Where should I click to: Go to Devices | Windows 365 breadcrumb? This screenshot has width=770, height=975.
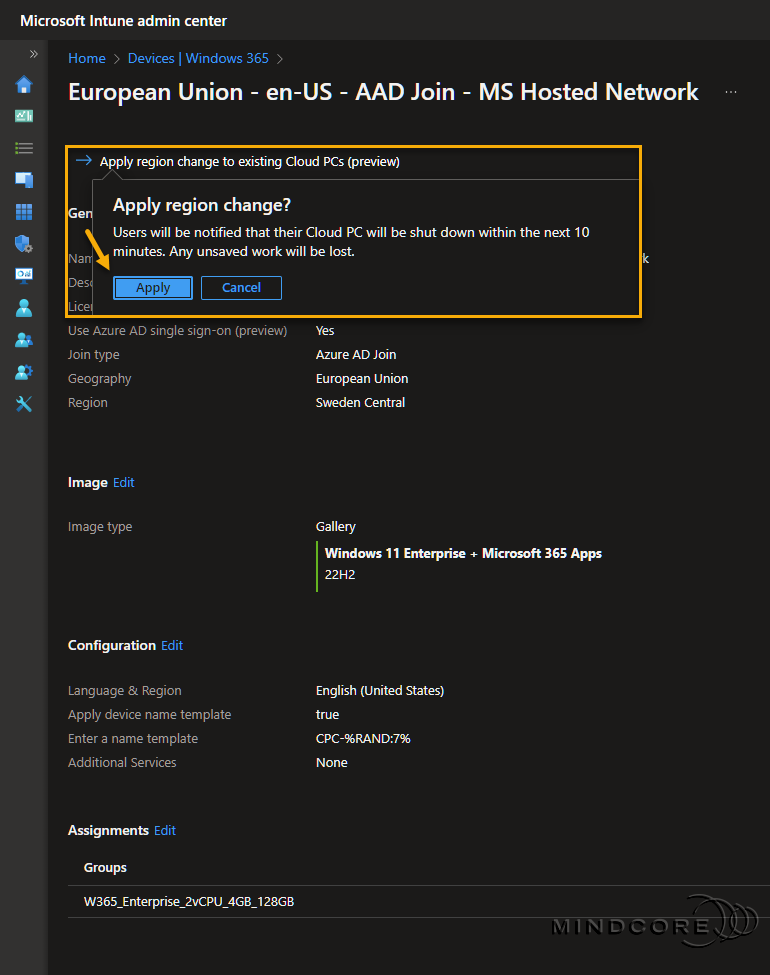point(198,58)
